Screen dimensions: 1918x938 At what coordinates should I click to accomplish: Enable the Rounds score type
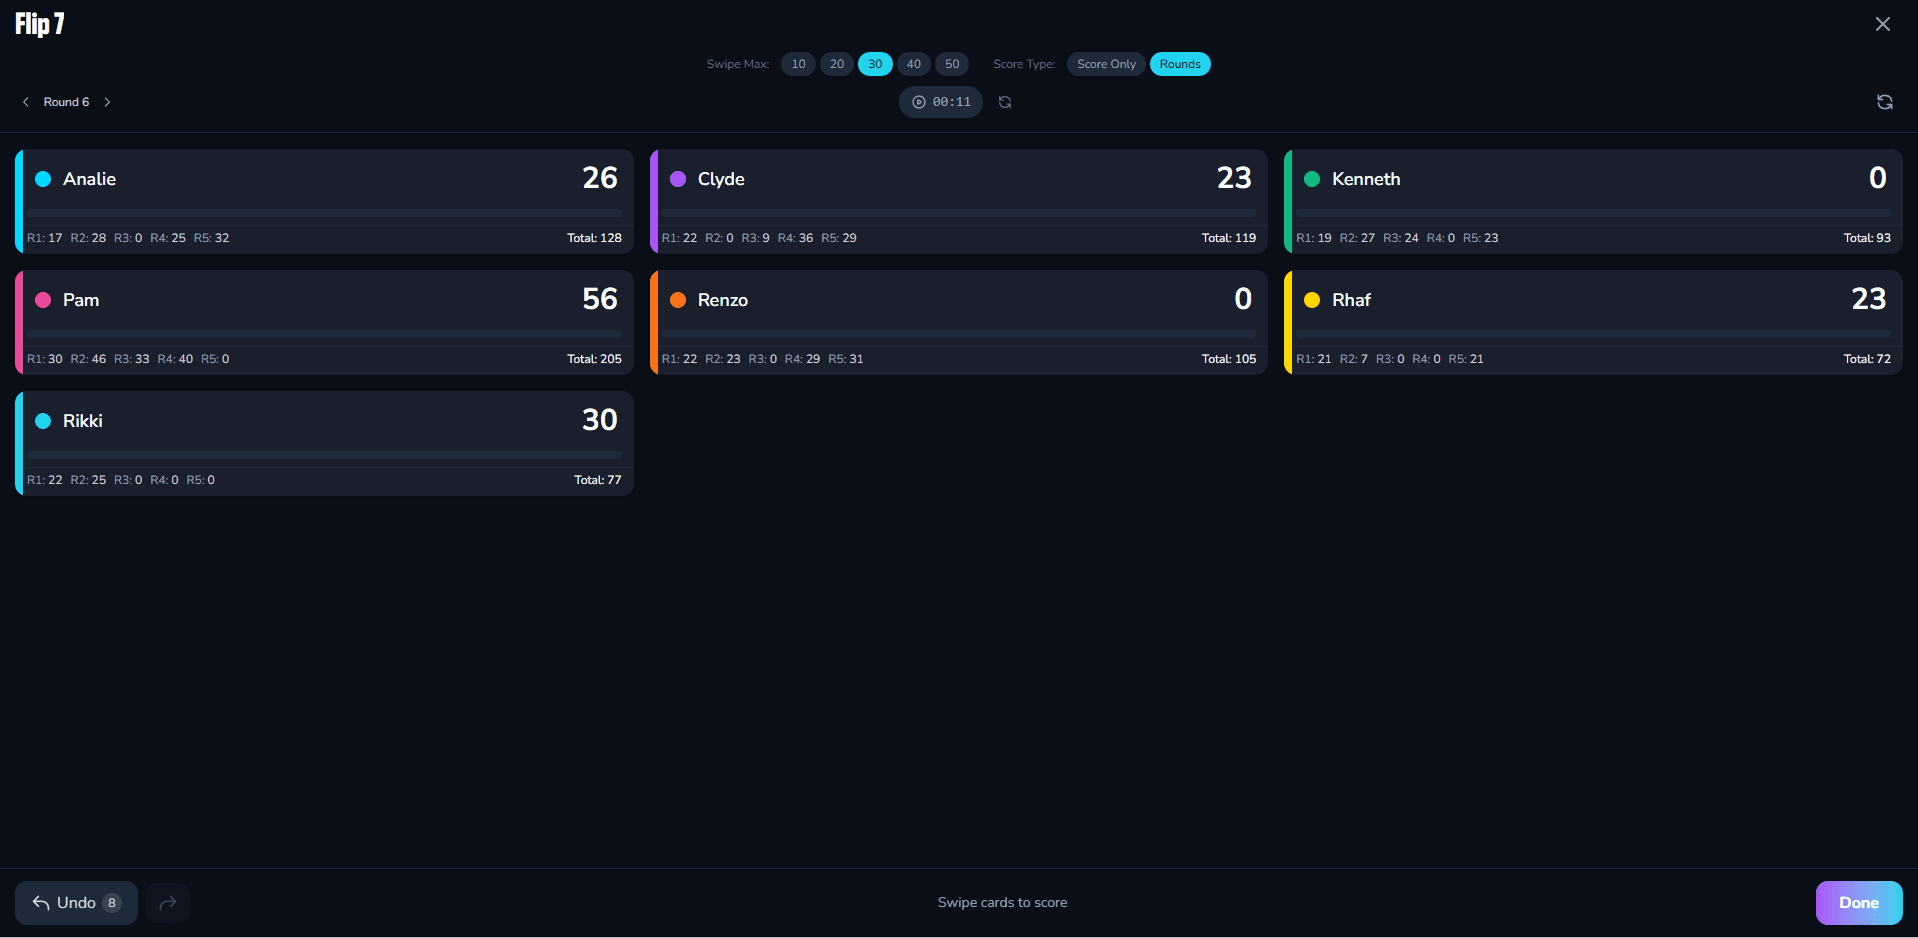(1180, 63)
